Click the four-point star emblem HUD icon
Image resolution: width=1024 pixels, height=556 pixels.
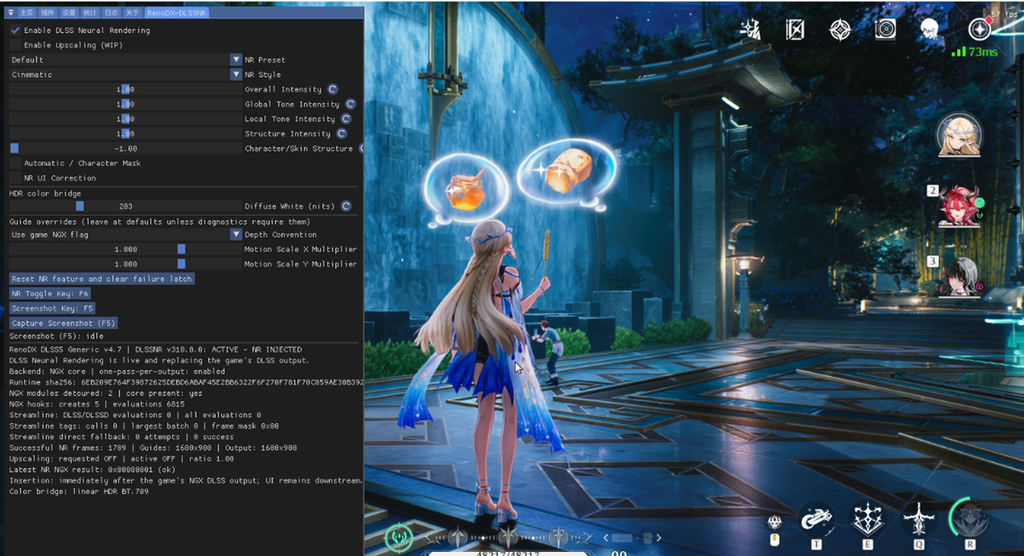840,29
